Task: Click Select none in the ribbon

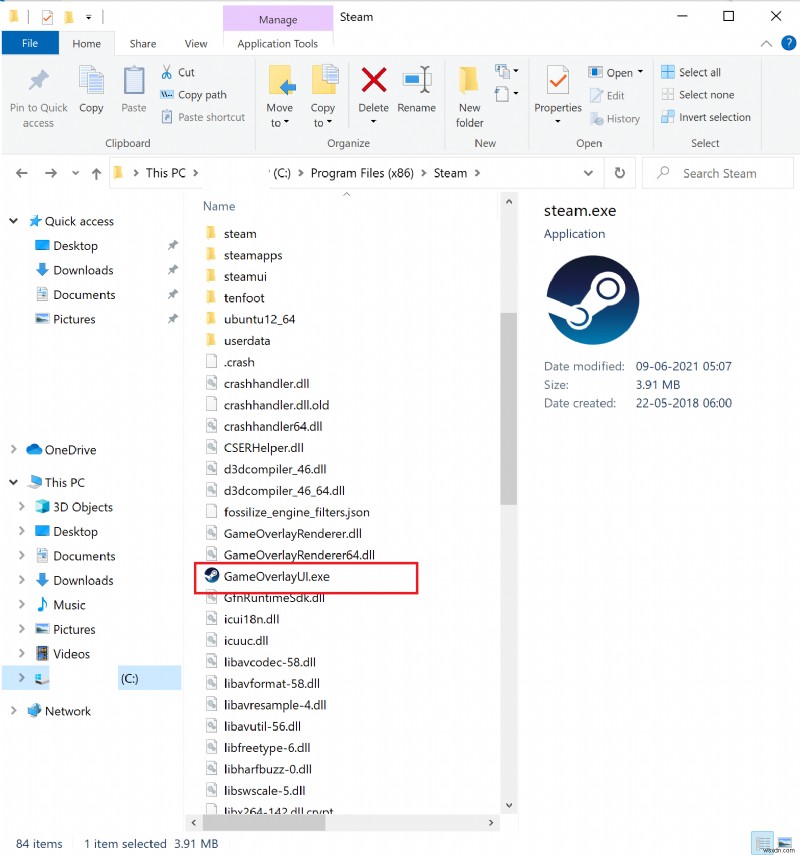Action: (697, 95)
